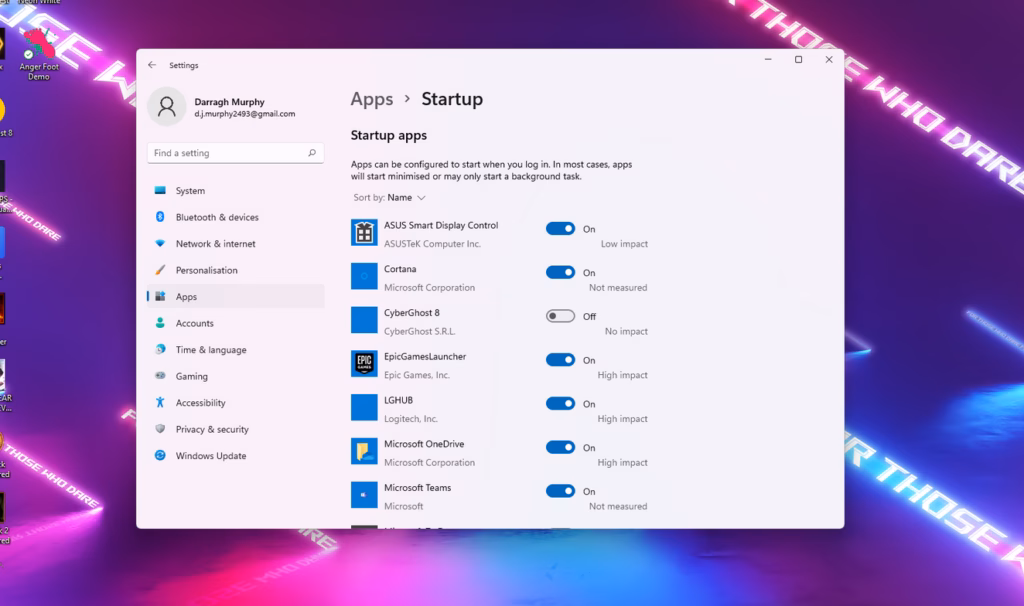This screenshot has width=1024, height=606.
Task: Click the account email address text
Action: (244, 114)
